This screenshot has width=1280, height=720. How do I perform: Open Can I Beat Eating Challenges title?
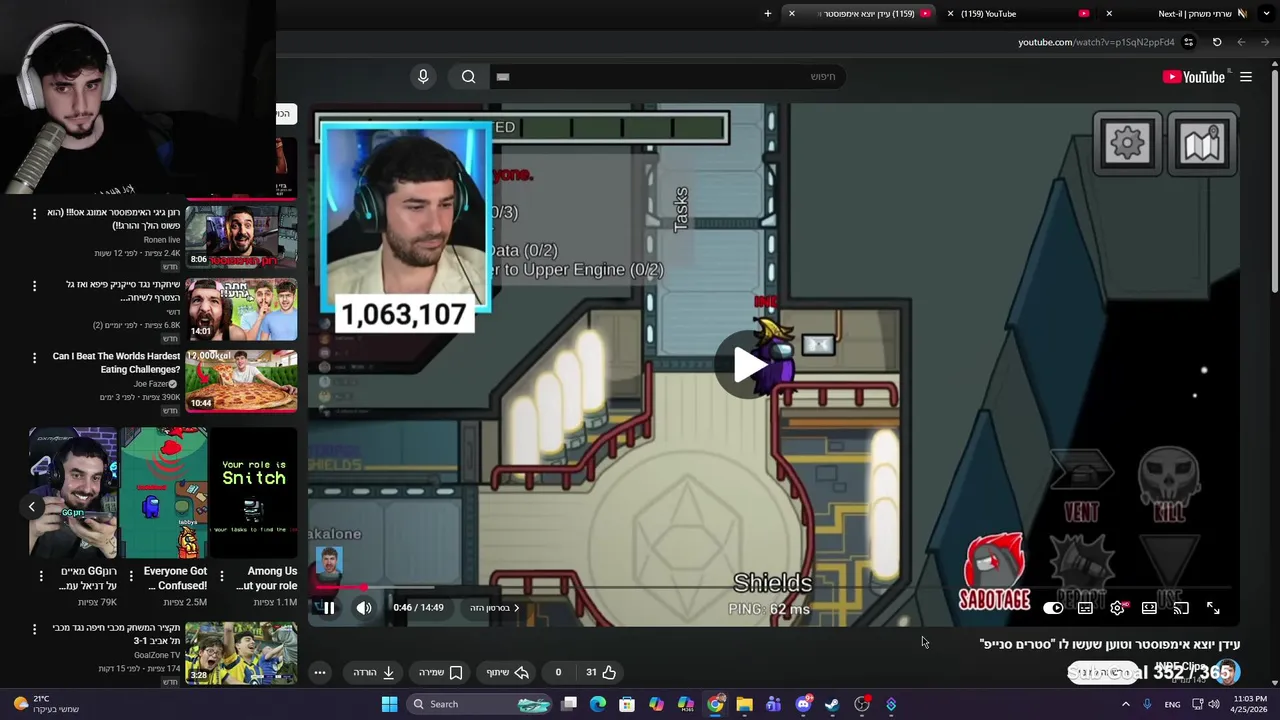tap(116, 363)
